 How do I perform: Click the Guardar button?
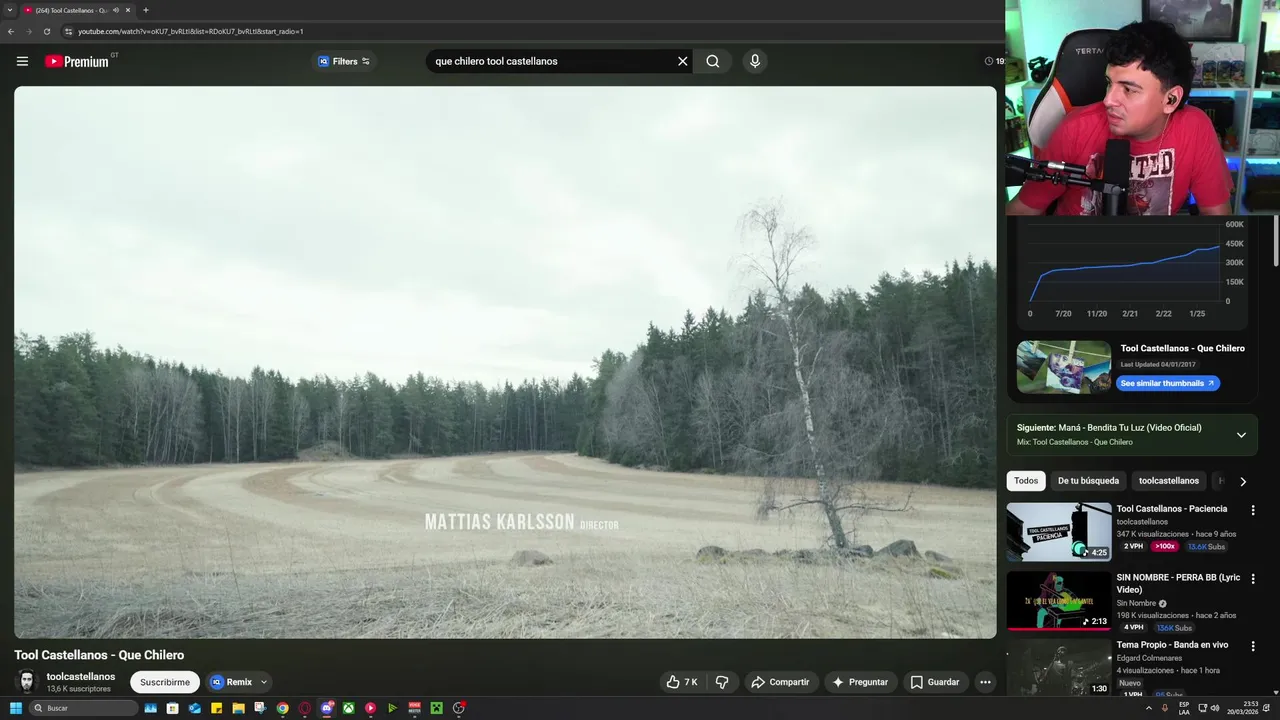tap(935, 682)
